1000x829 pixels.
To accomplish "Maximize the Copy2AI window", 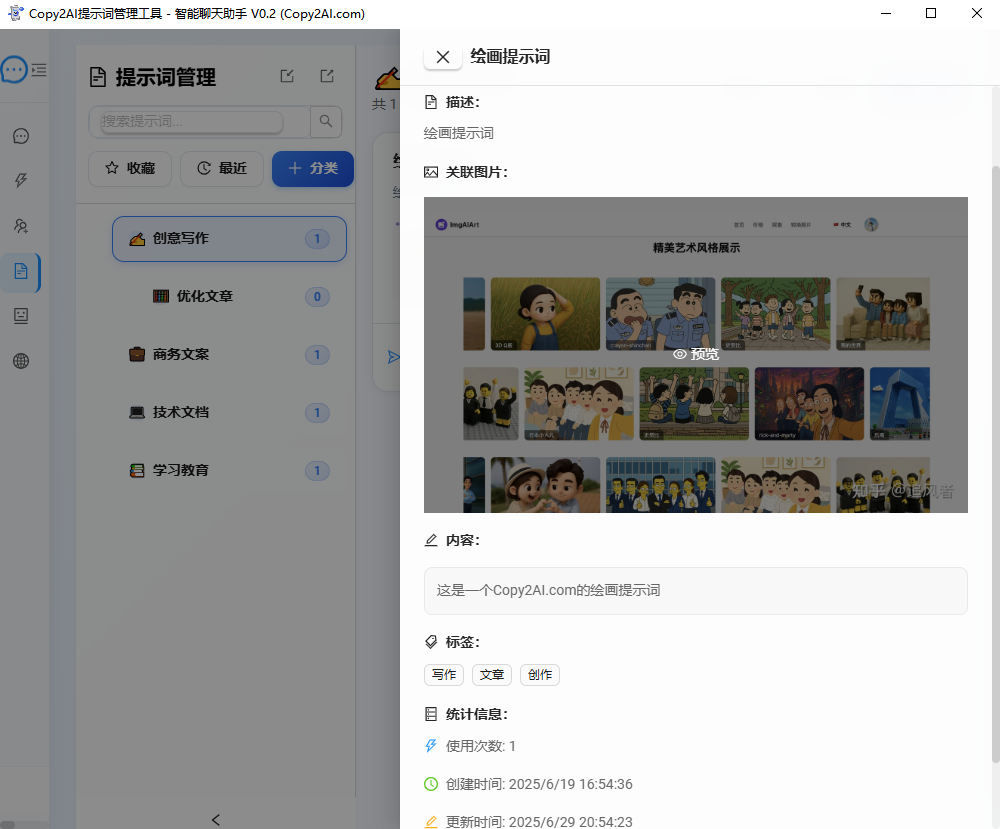I will 931,13.
